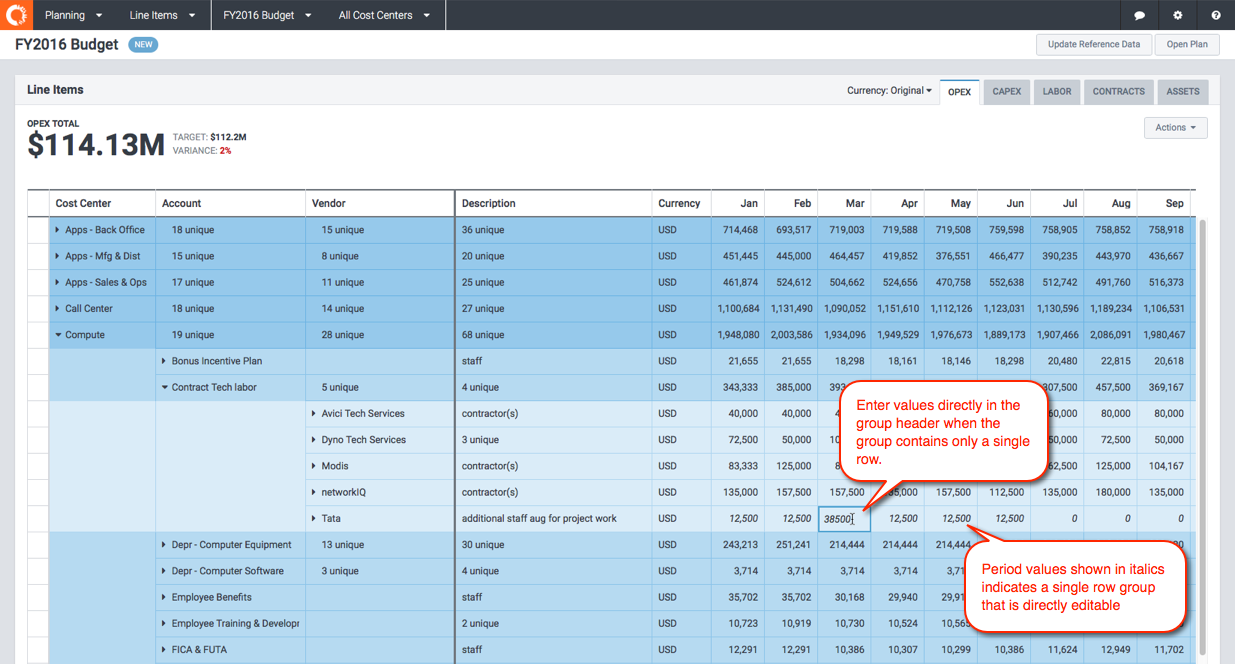
Task: Switch to the LABOR tab
Action: 1056,92
